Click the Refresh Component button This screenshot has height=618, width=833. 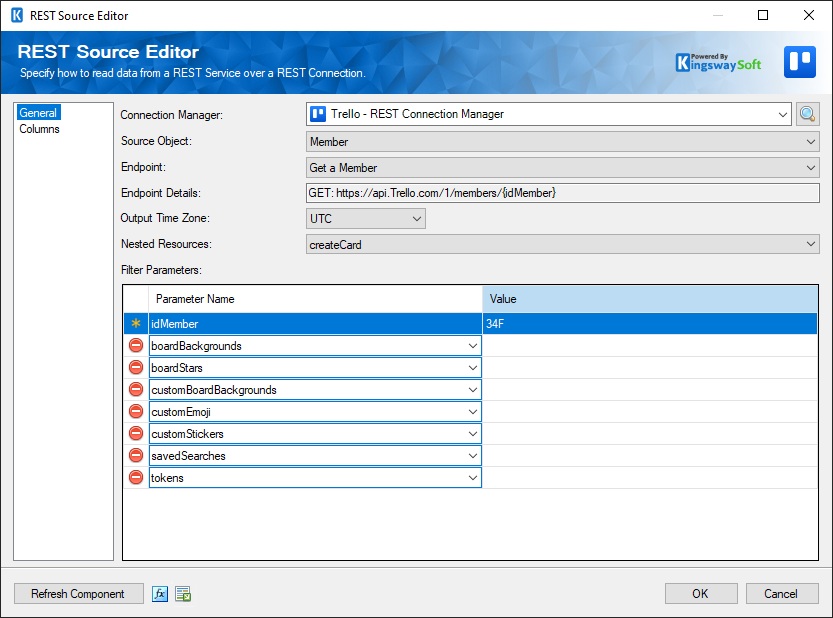point(79,594)
